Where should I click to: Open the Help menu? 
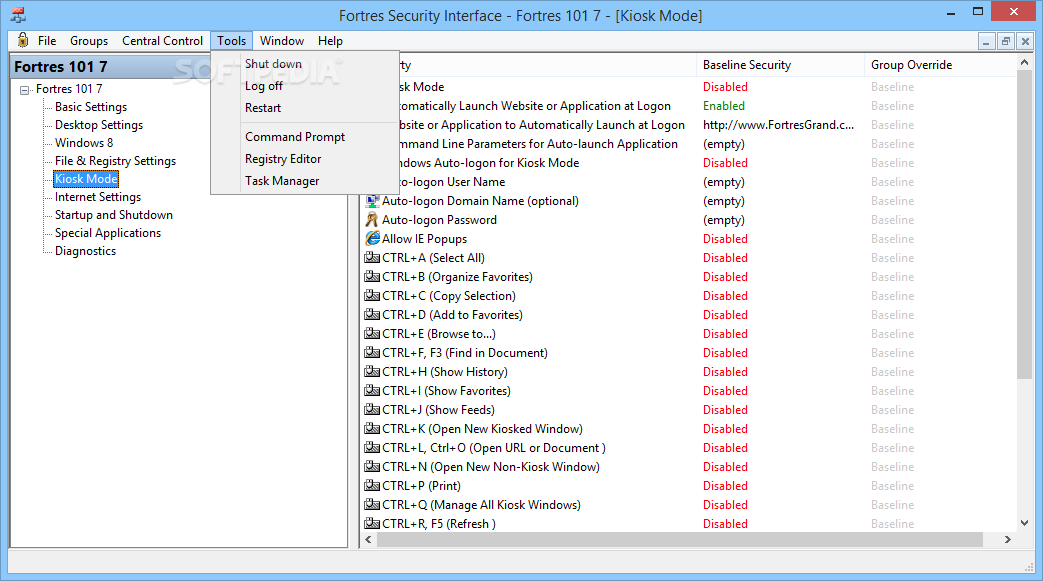pyautogui.click(x=330, y=41)
